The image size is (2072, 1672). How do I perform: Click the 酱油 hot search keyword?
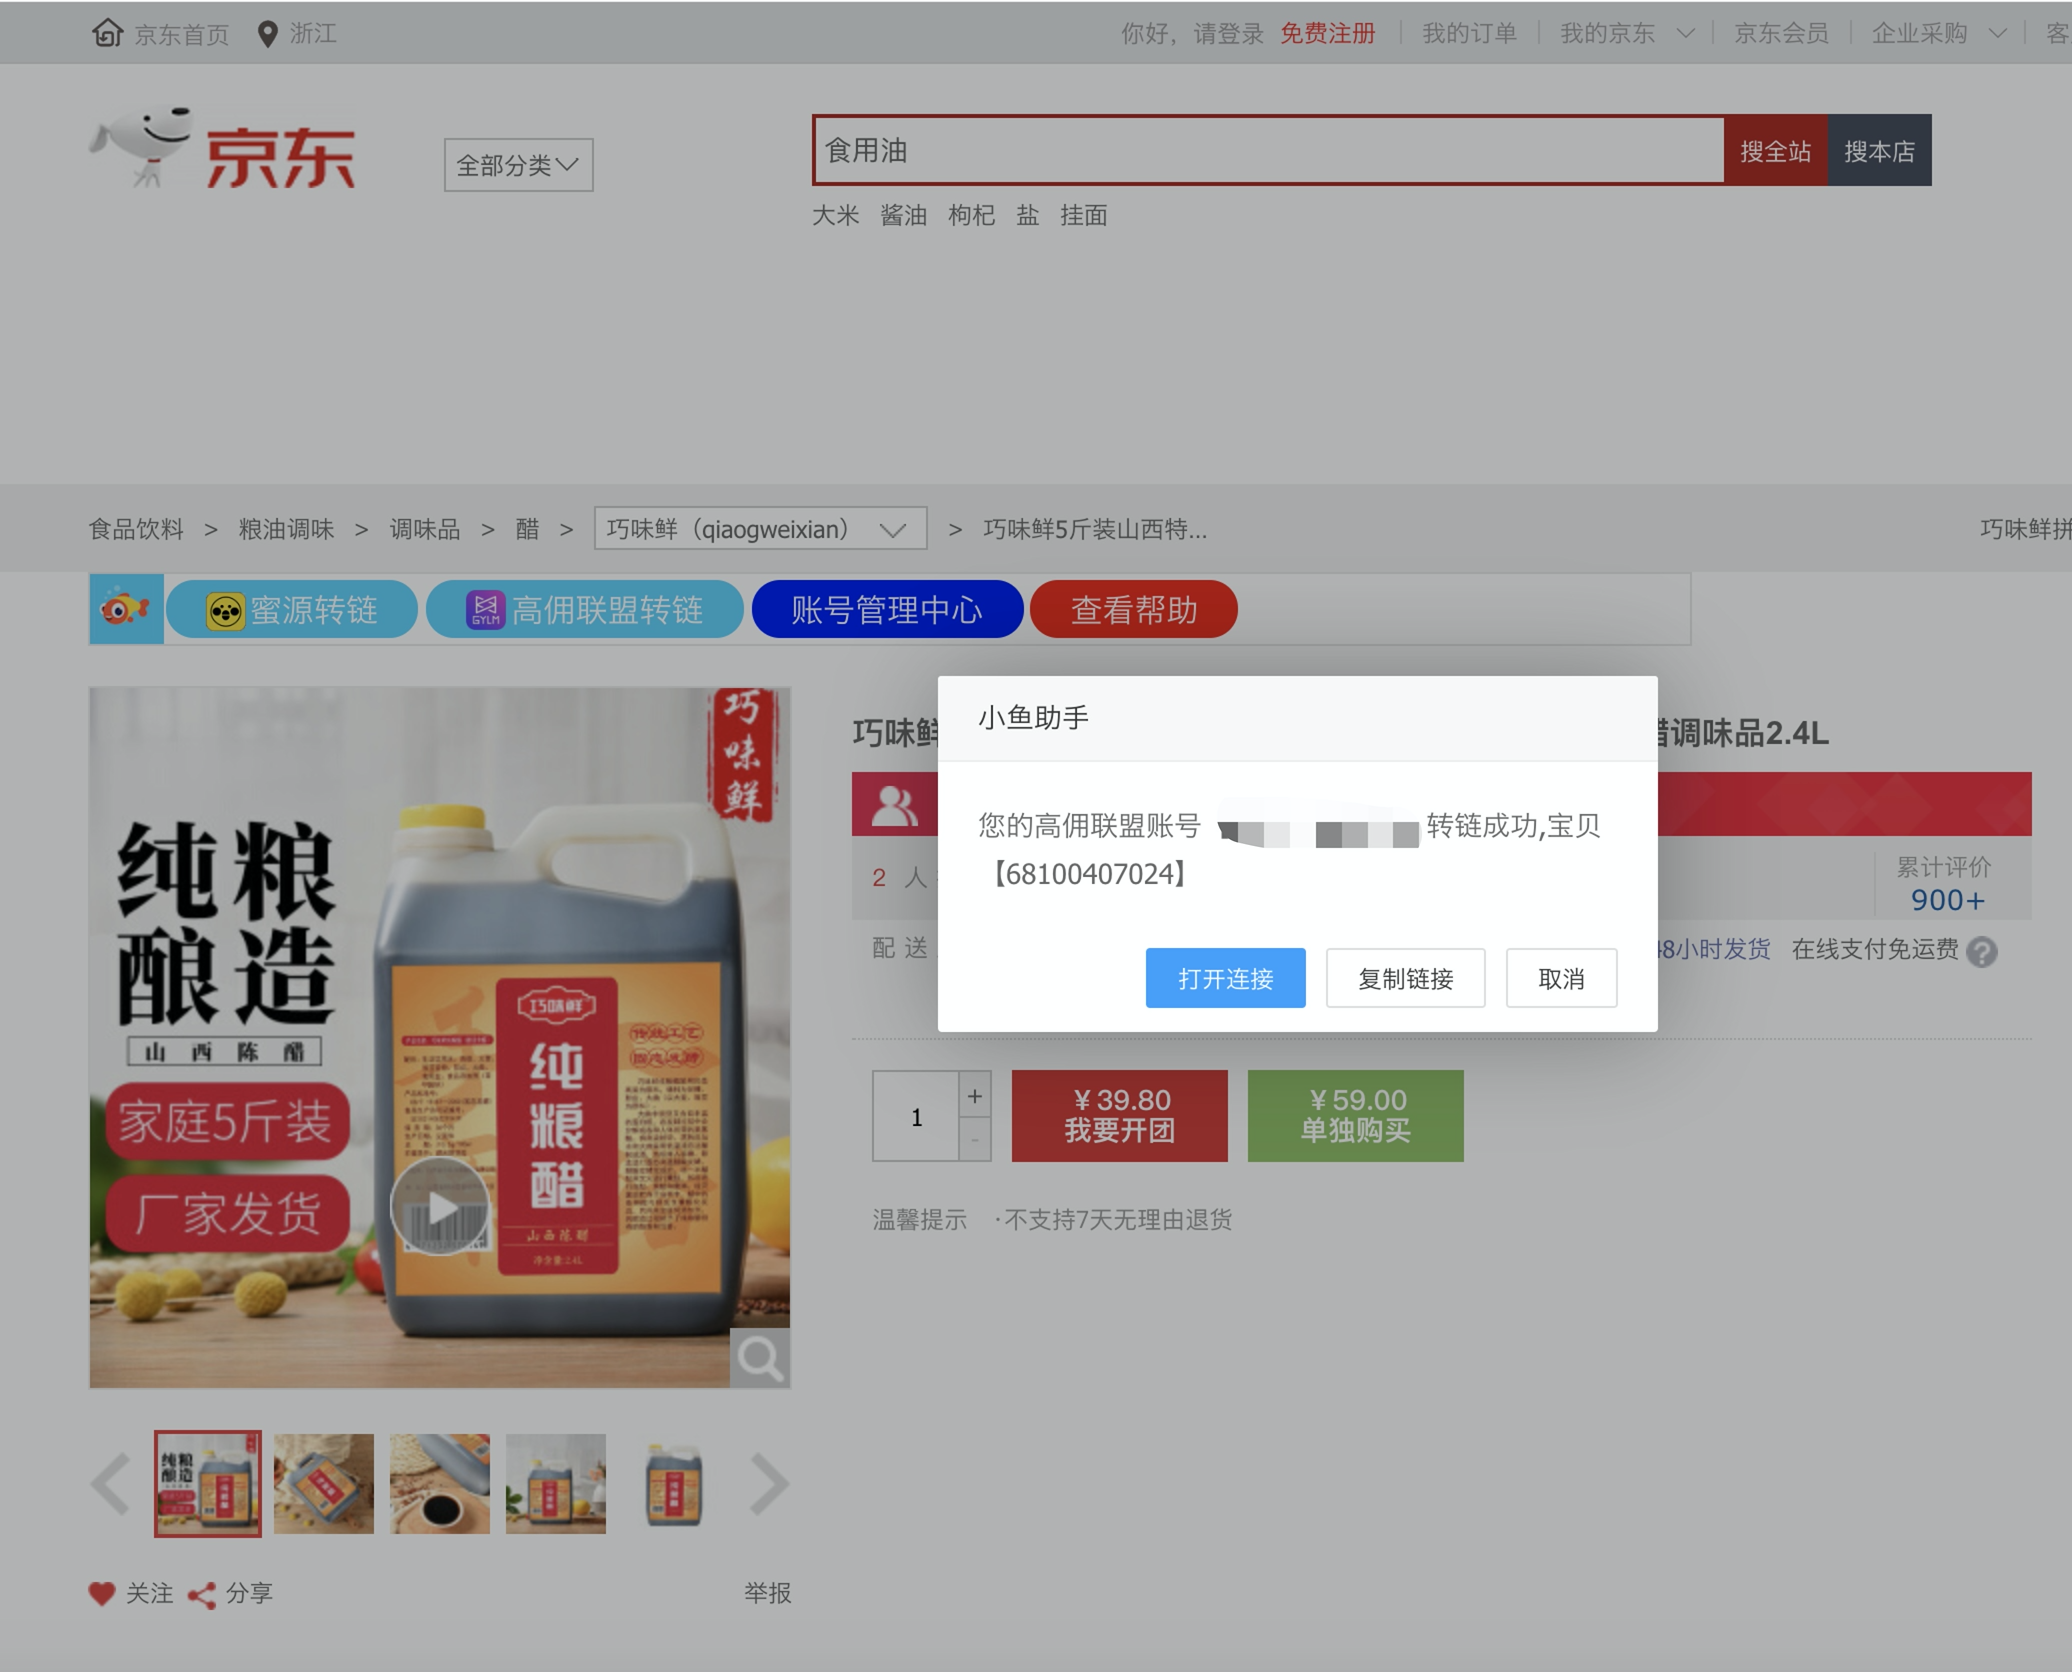(903, 215)
